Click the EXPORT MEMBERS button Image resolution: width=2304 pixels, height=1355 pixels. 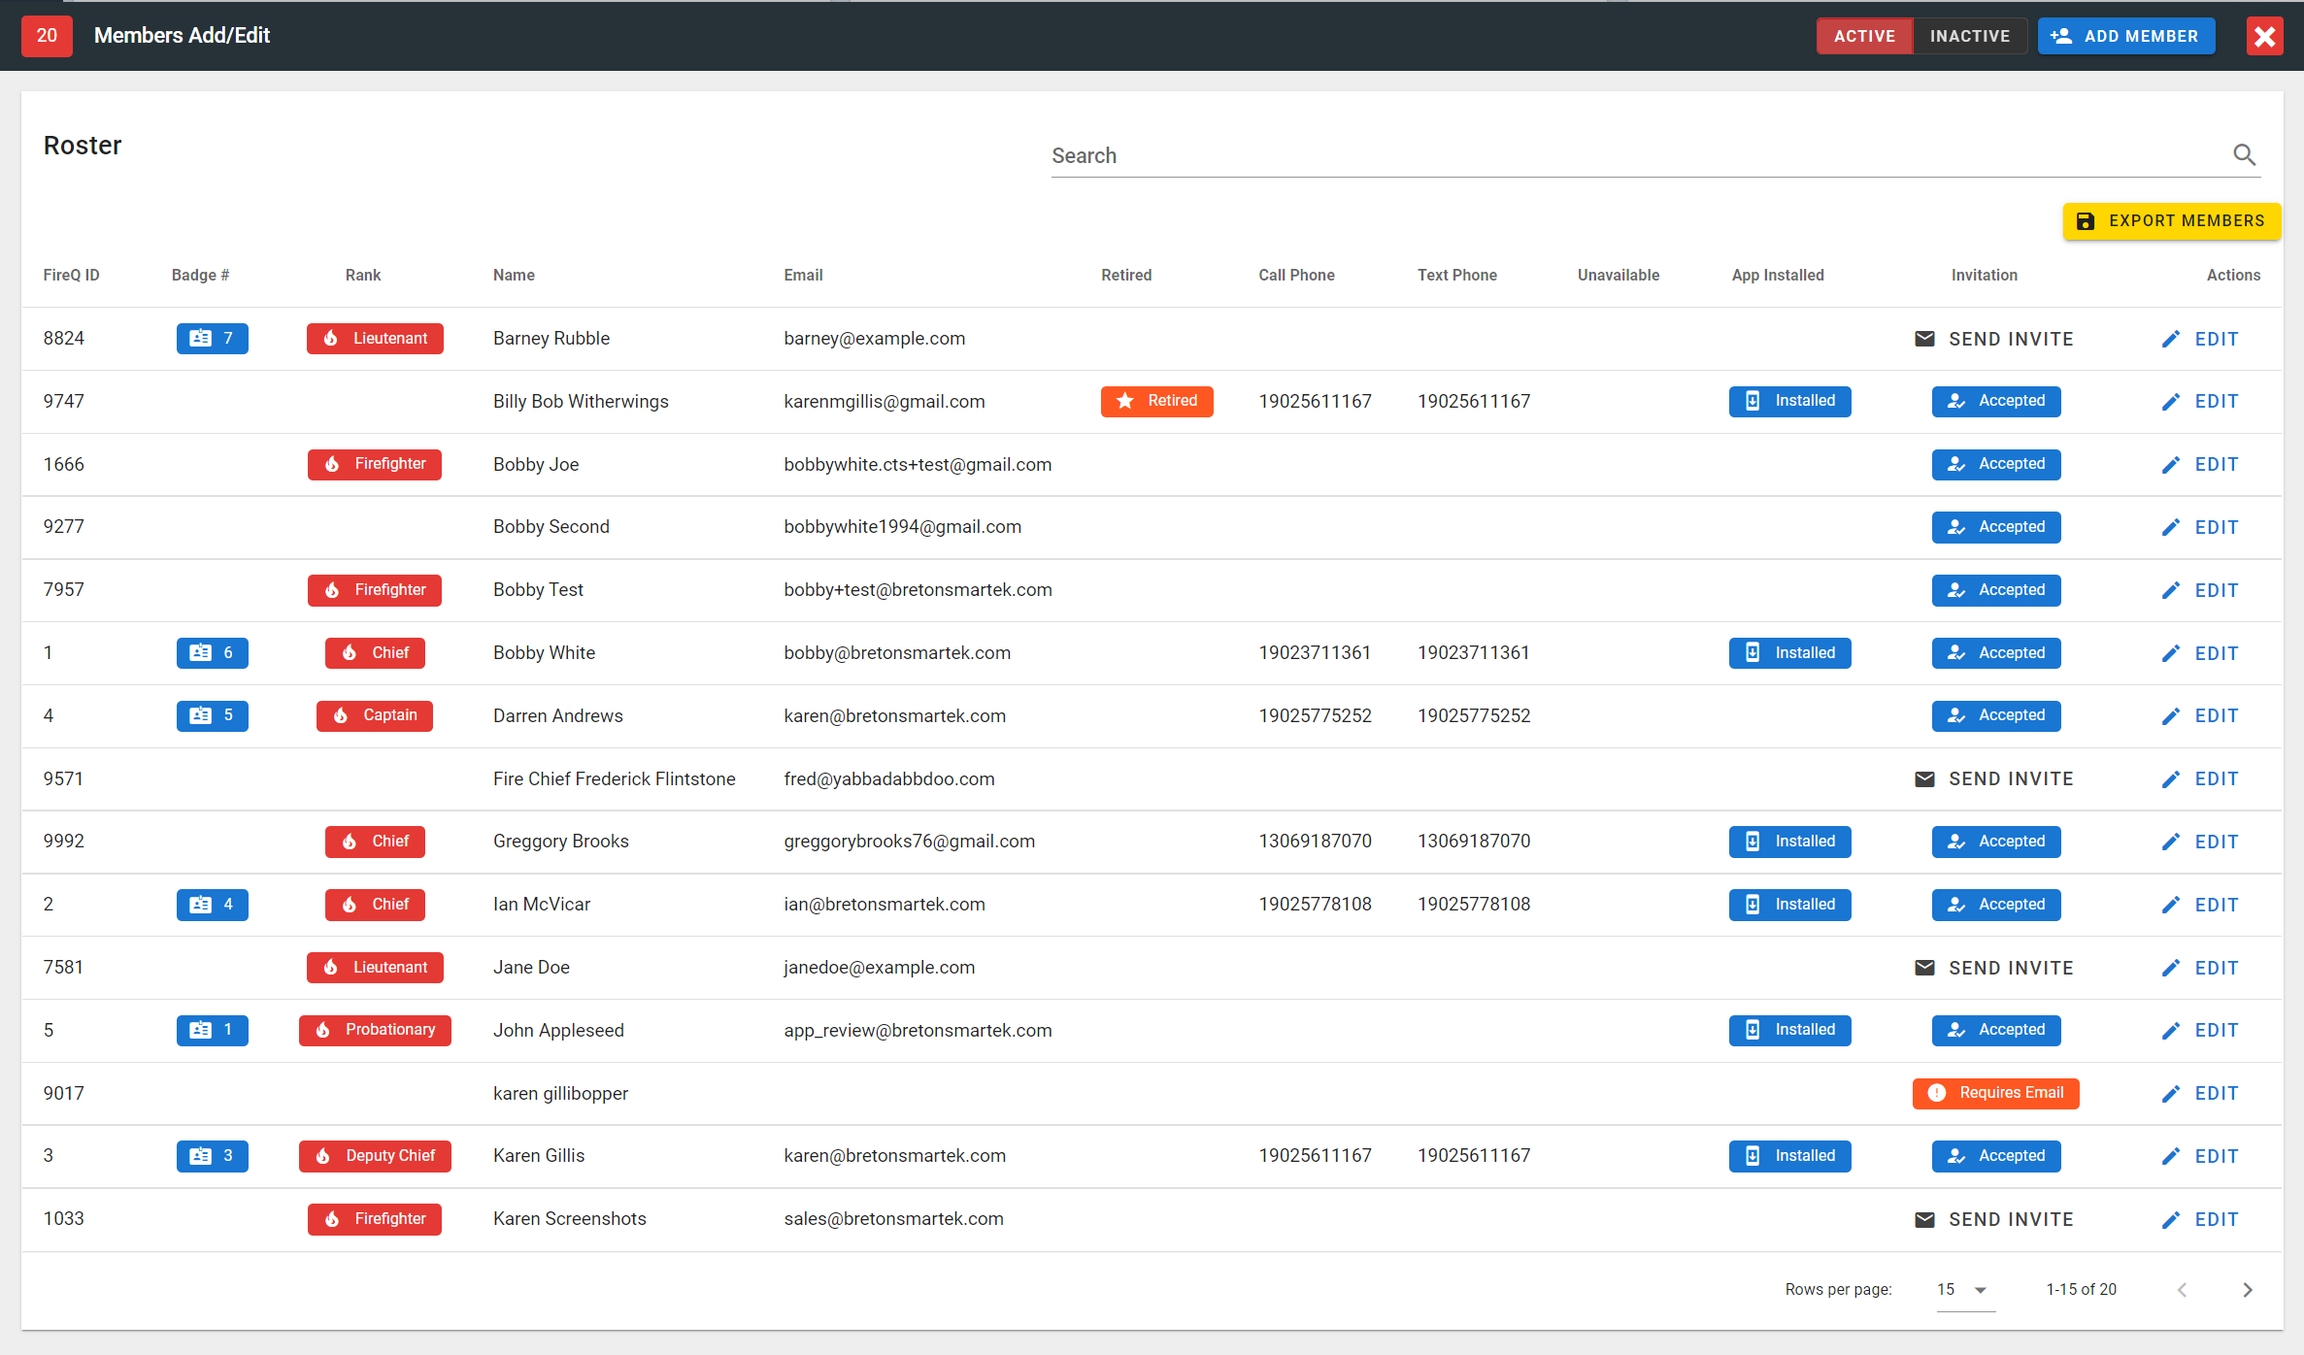pyautogui.click(x=2171, y=221)
